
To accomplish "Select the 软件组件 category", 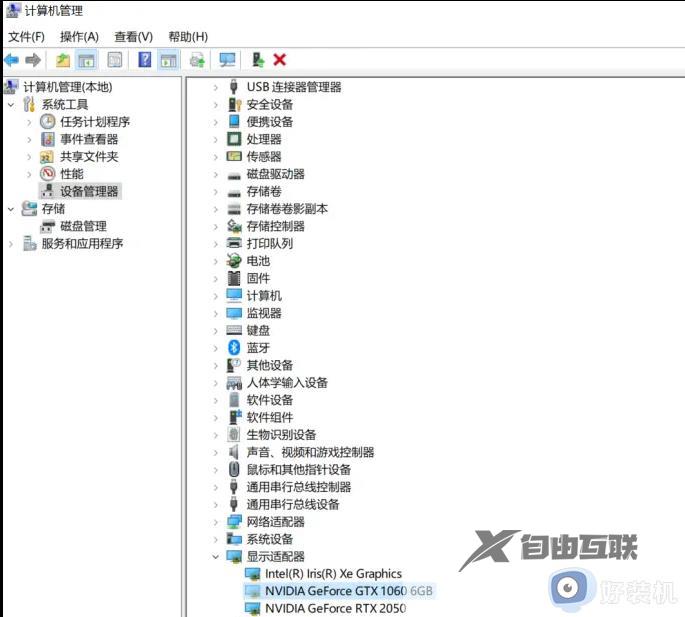I will (x=270, y=417).
